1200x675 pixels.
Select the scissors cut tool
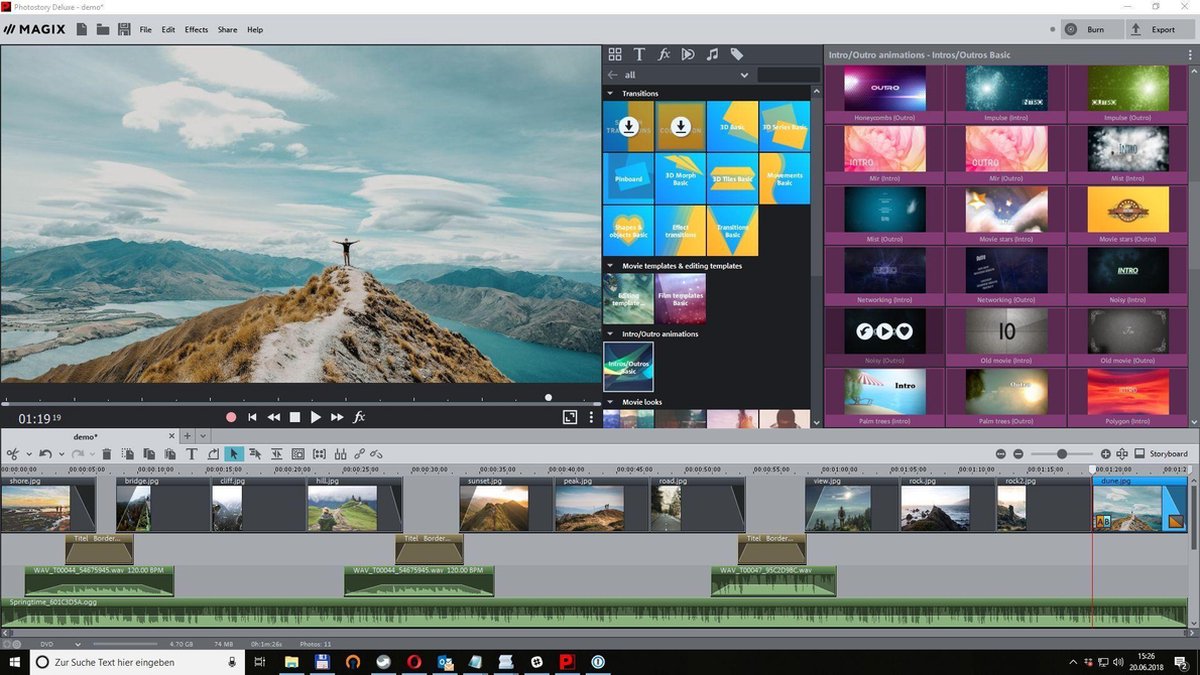13,453
